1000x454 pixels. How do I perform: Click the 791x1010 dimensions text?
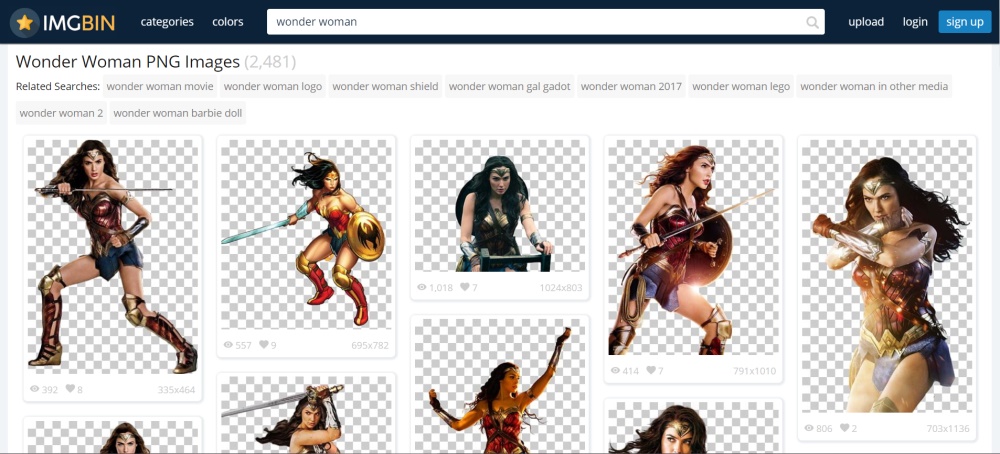pos(754,370)
